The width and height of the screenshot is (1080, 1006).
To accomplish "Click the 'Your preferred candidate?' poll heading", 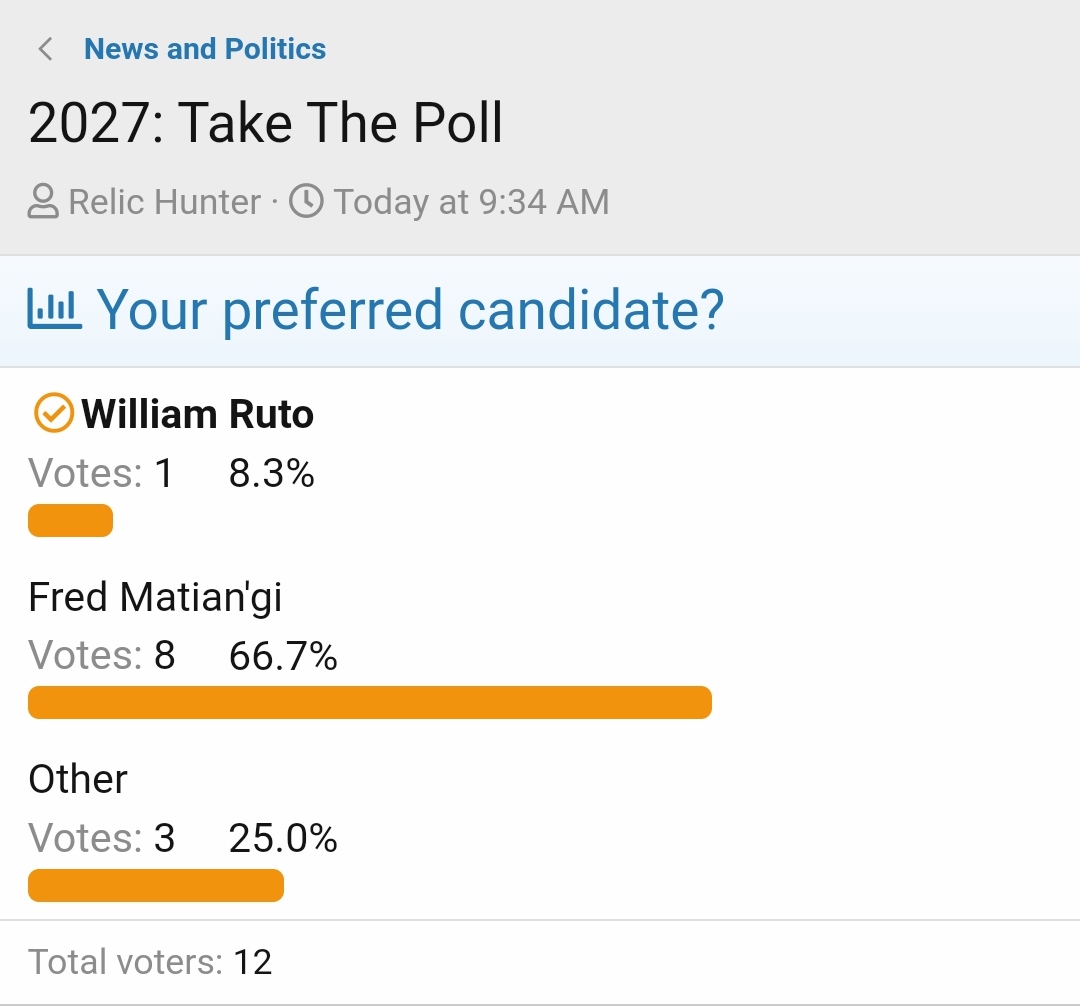I will click(411, 309).
